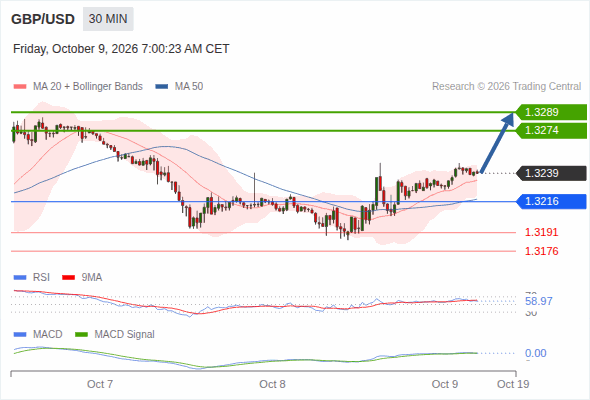Click the Oct 7 time axis label
Viewport: 590px width, 400px height.
pyautogui.click(x=100, y=384)
